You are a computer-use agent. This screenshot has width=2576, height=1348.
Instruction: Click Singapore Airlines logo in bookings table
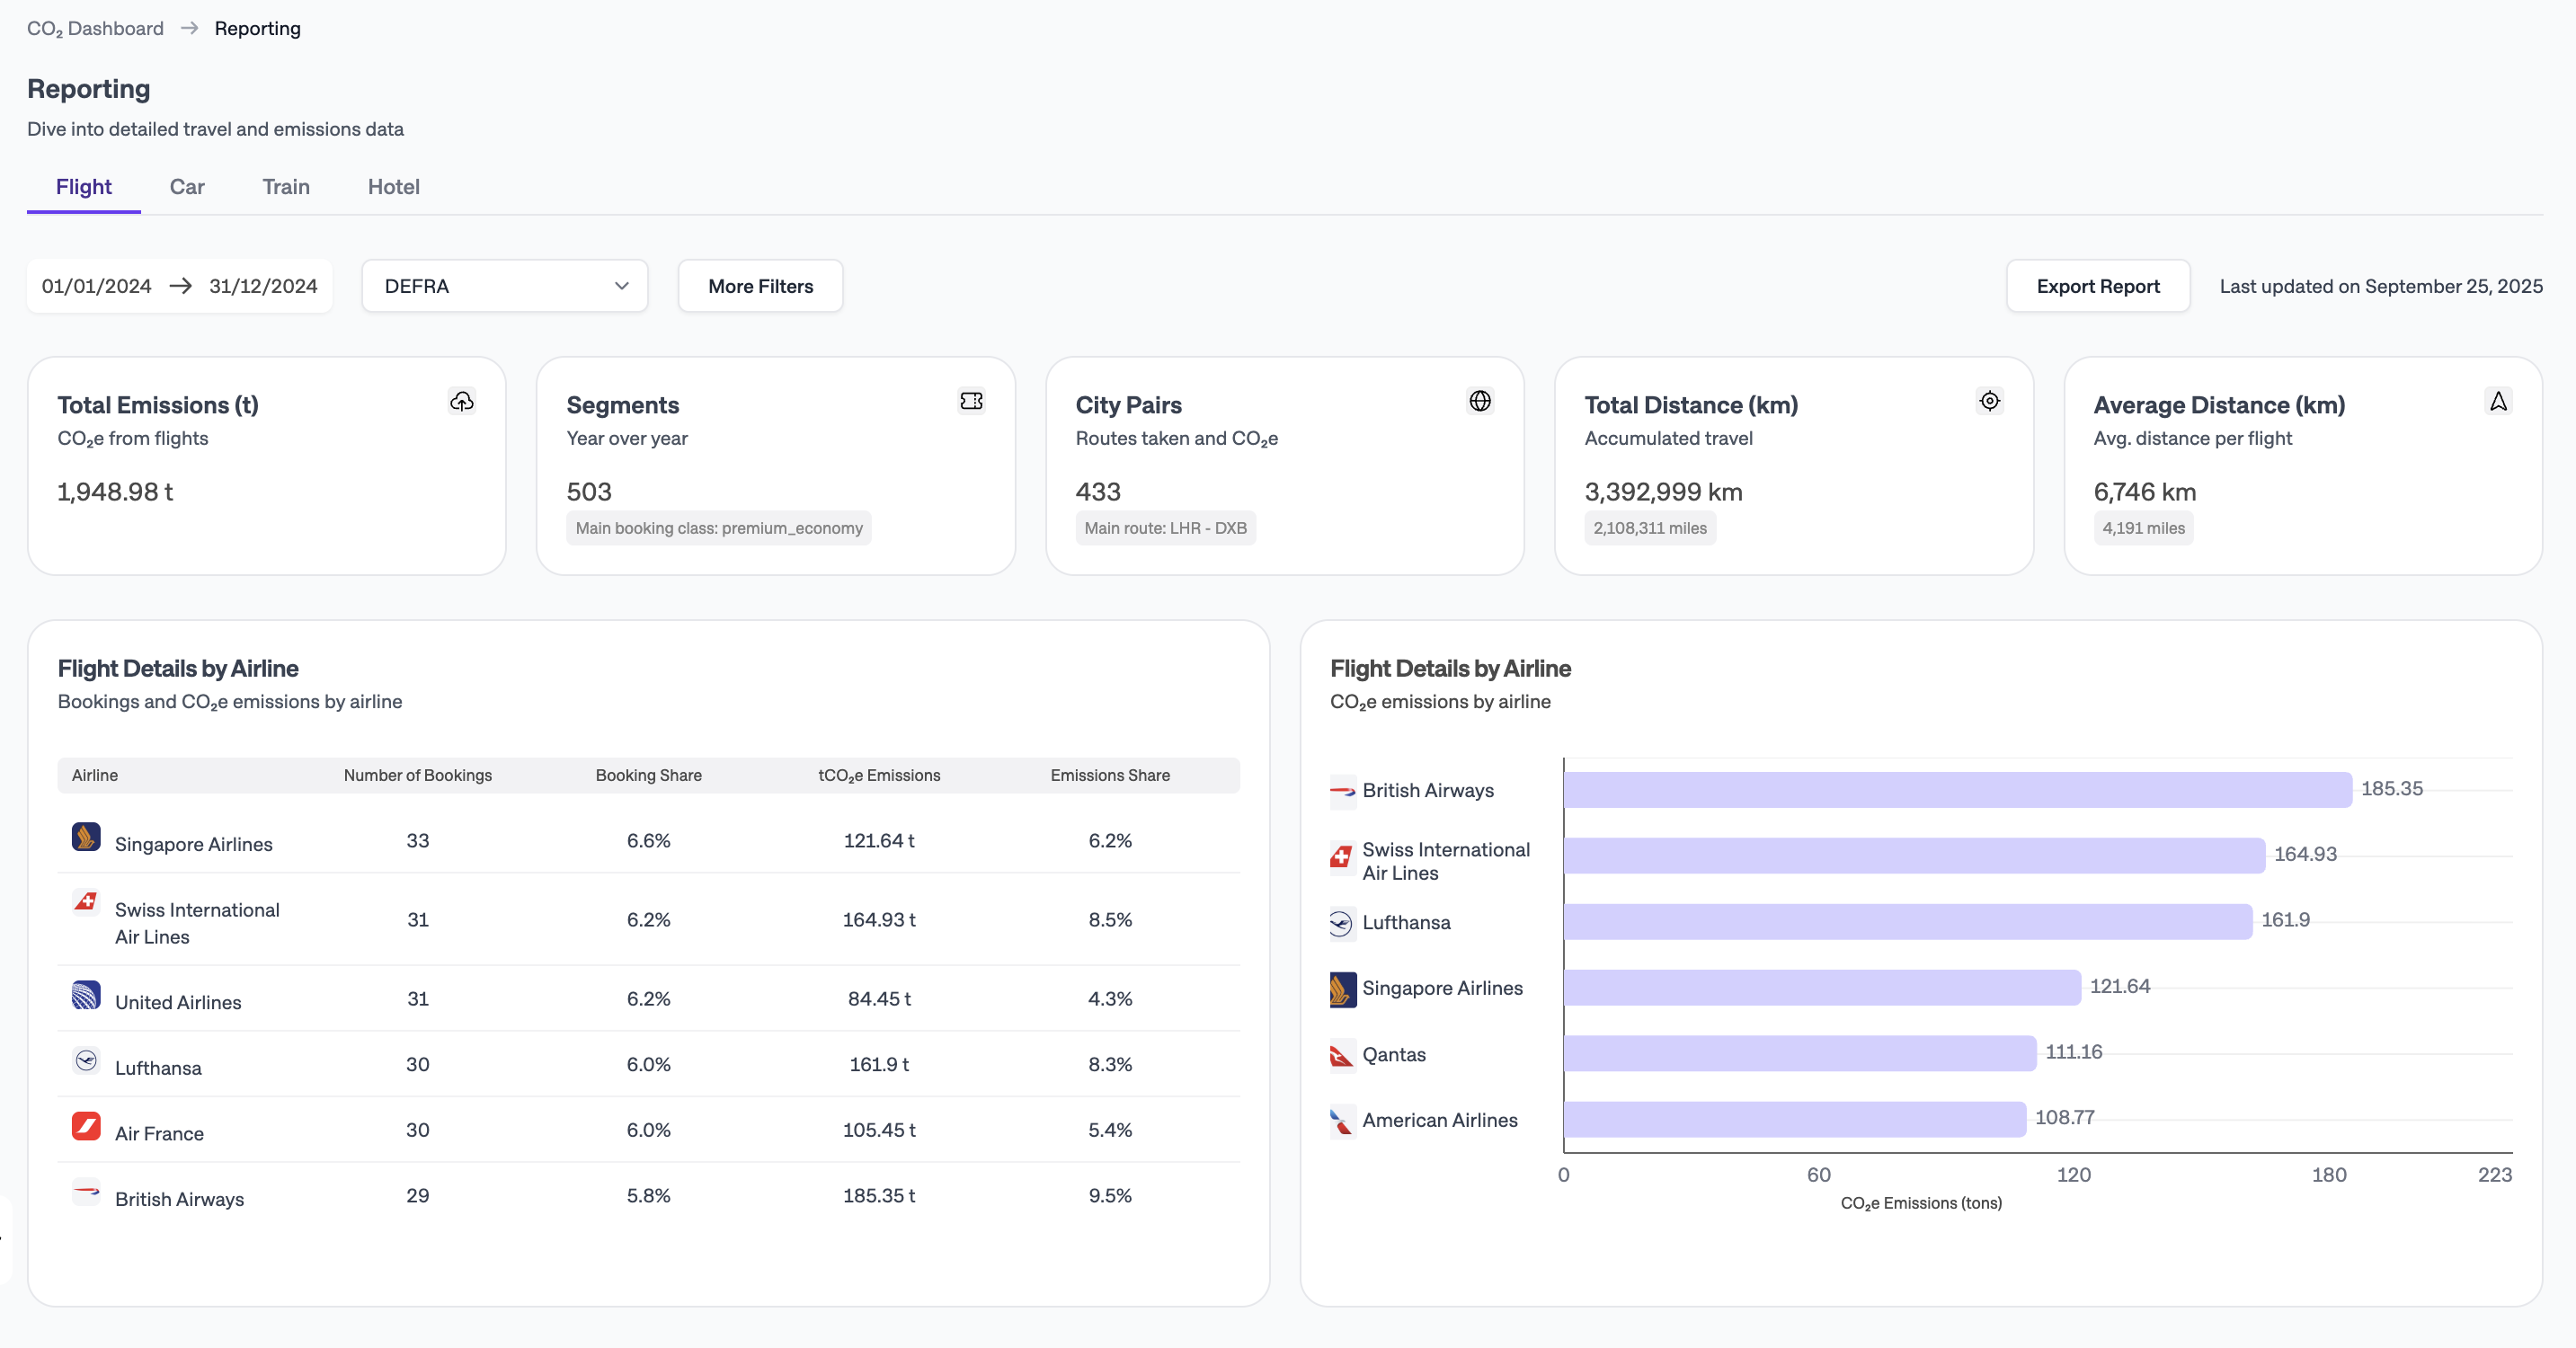click(x=86, y=836)
